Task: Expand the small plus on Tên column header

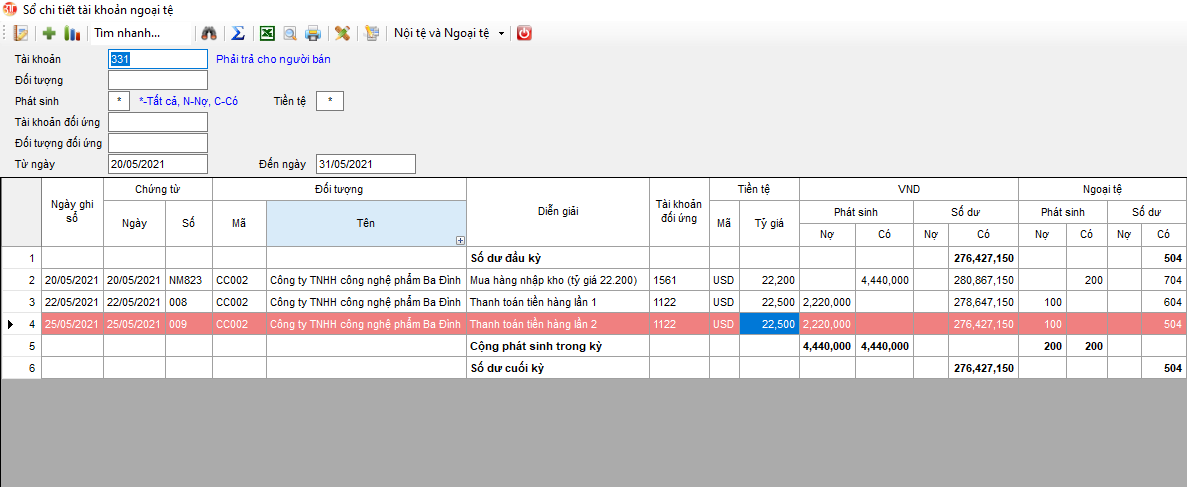Action: pos(460,240)
